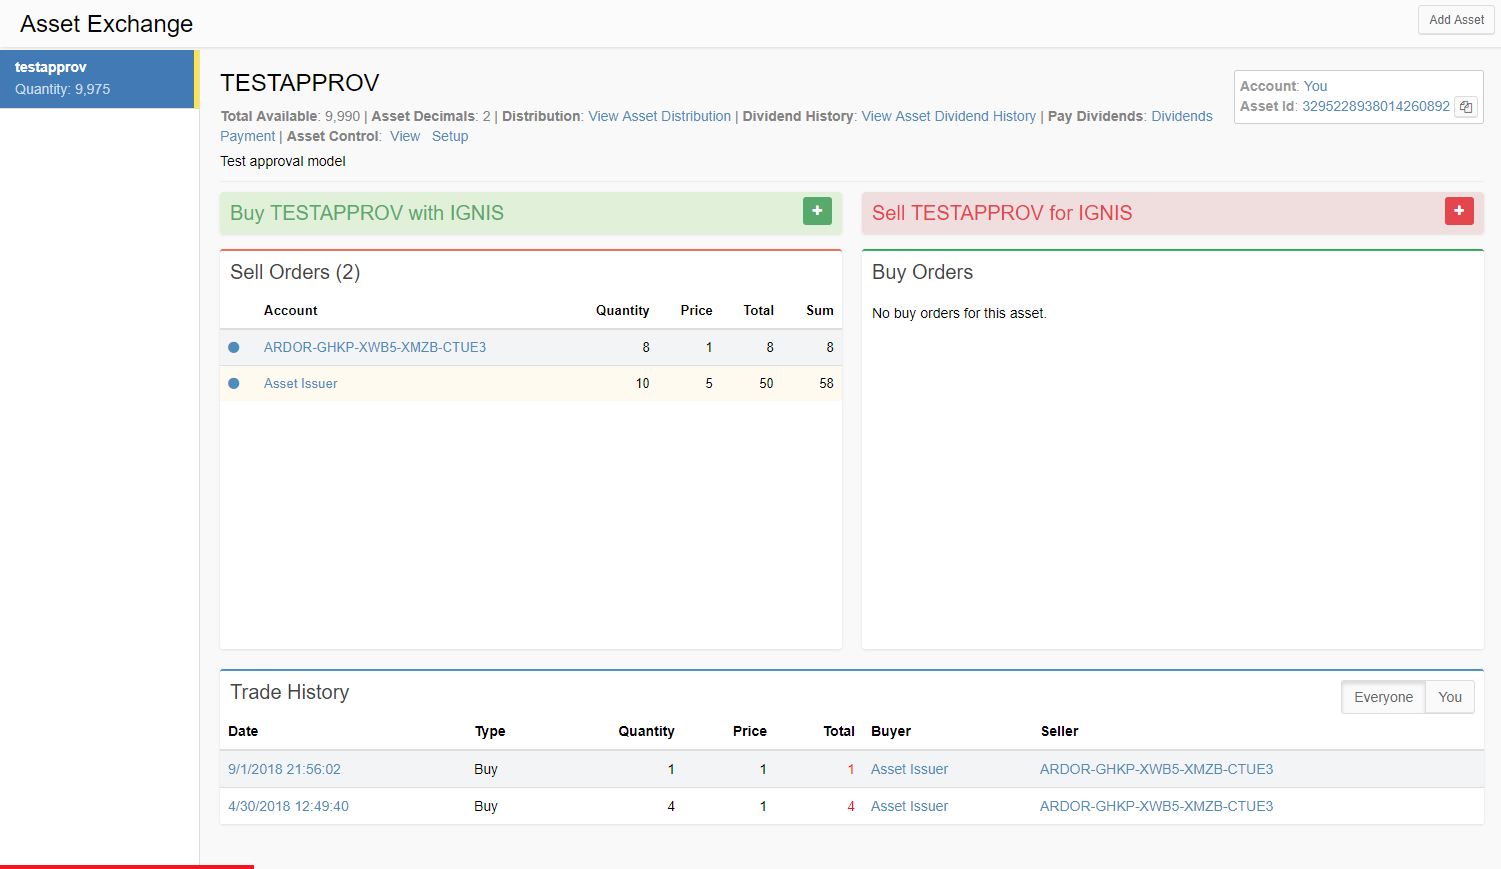The image size is (1501, 869).
Task: Open the 9/1/2018 21:56:02 trade entry
Action: pyautogui.click(x=284, y=769)
